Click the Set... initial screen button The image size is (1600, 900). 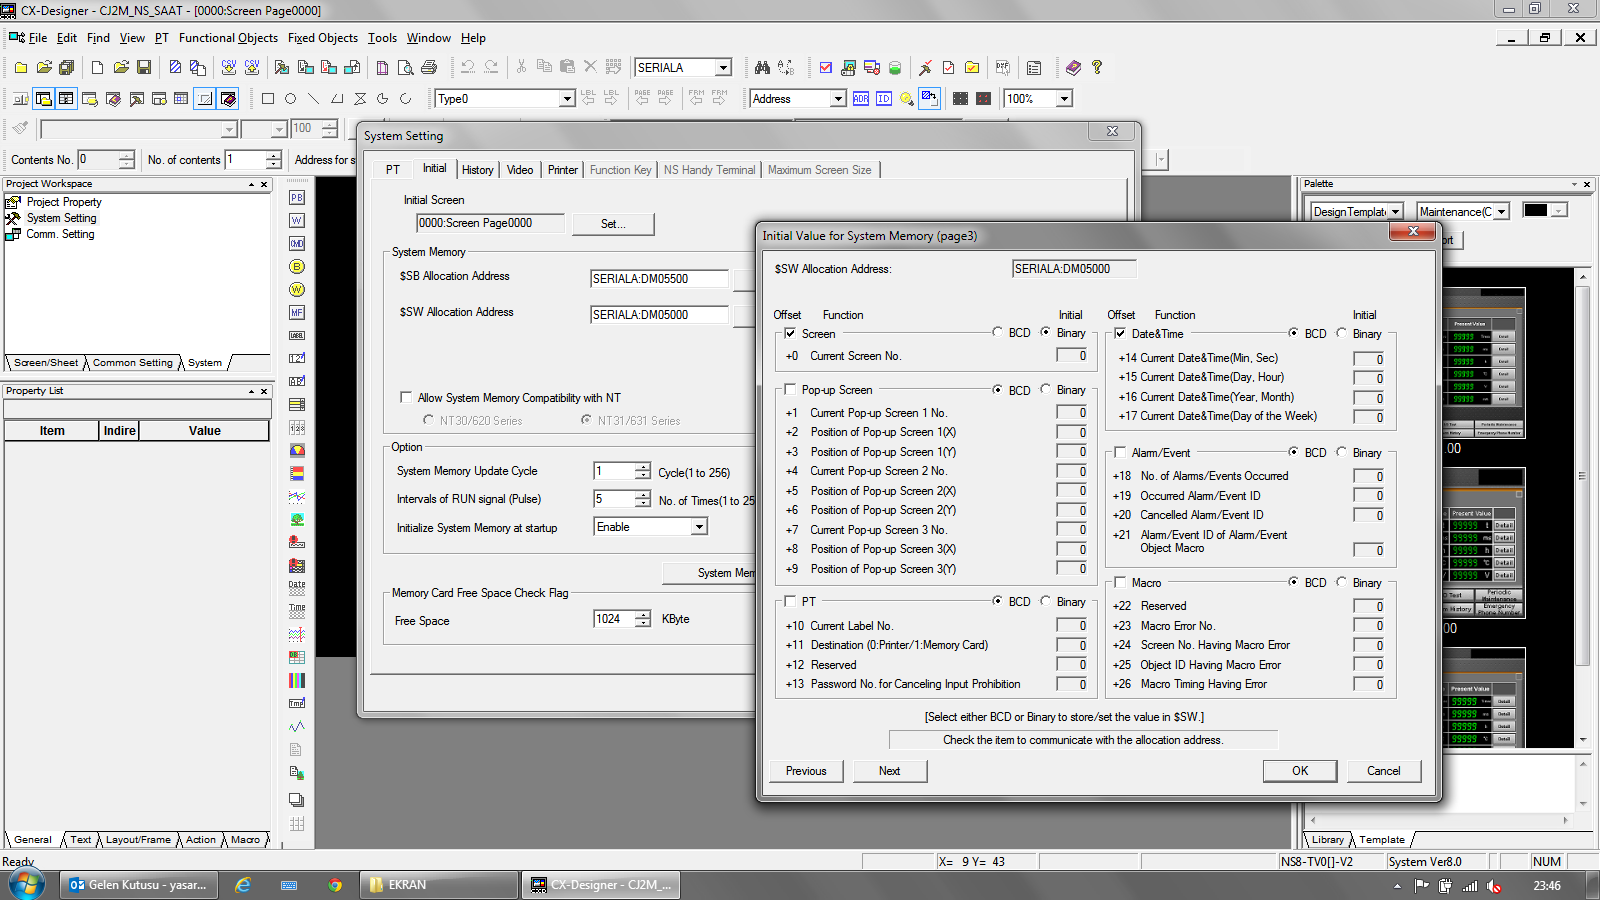click(613, 223)
